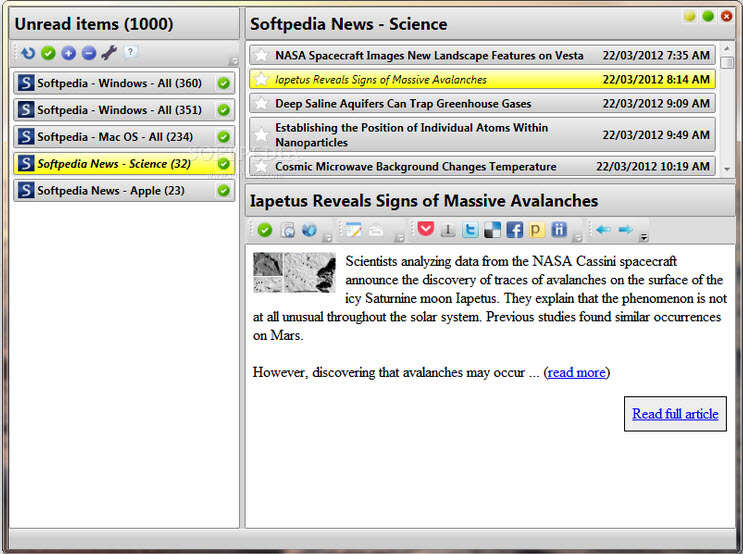Share the article on Facebook
This screenshot has width=743, height=554.
(x=514, y=231)
